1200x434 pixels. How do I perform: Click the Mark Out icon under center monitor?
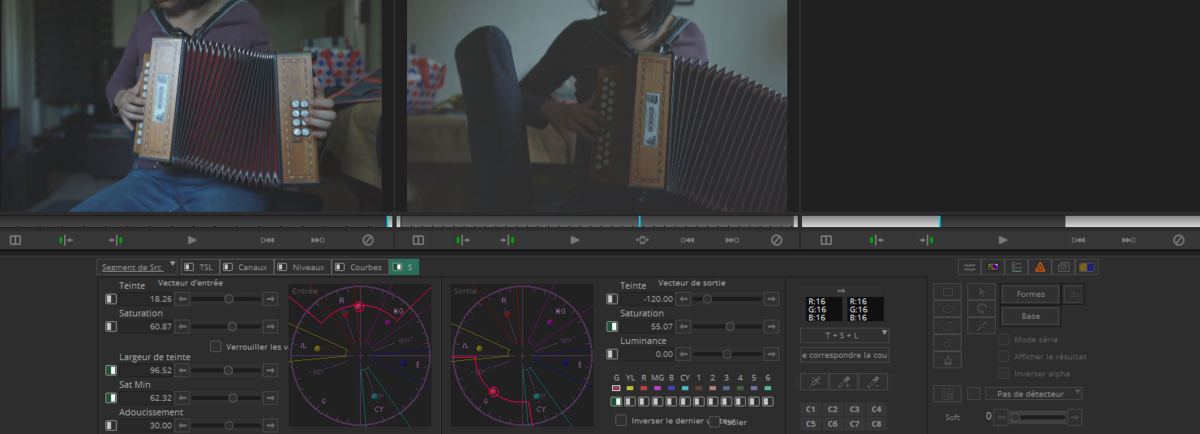tap(509, 240)
